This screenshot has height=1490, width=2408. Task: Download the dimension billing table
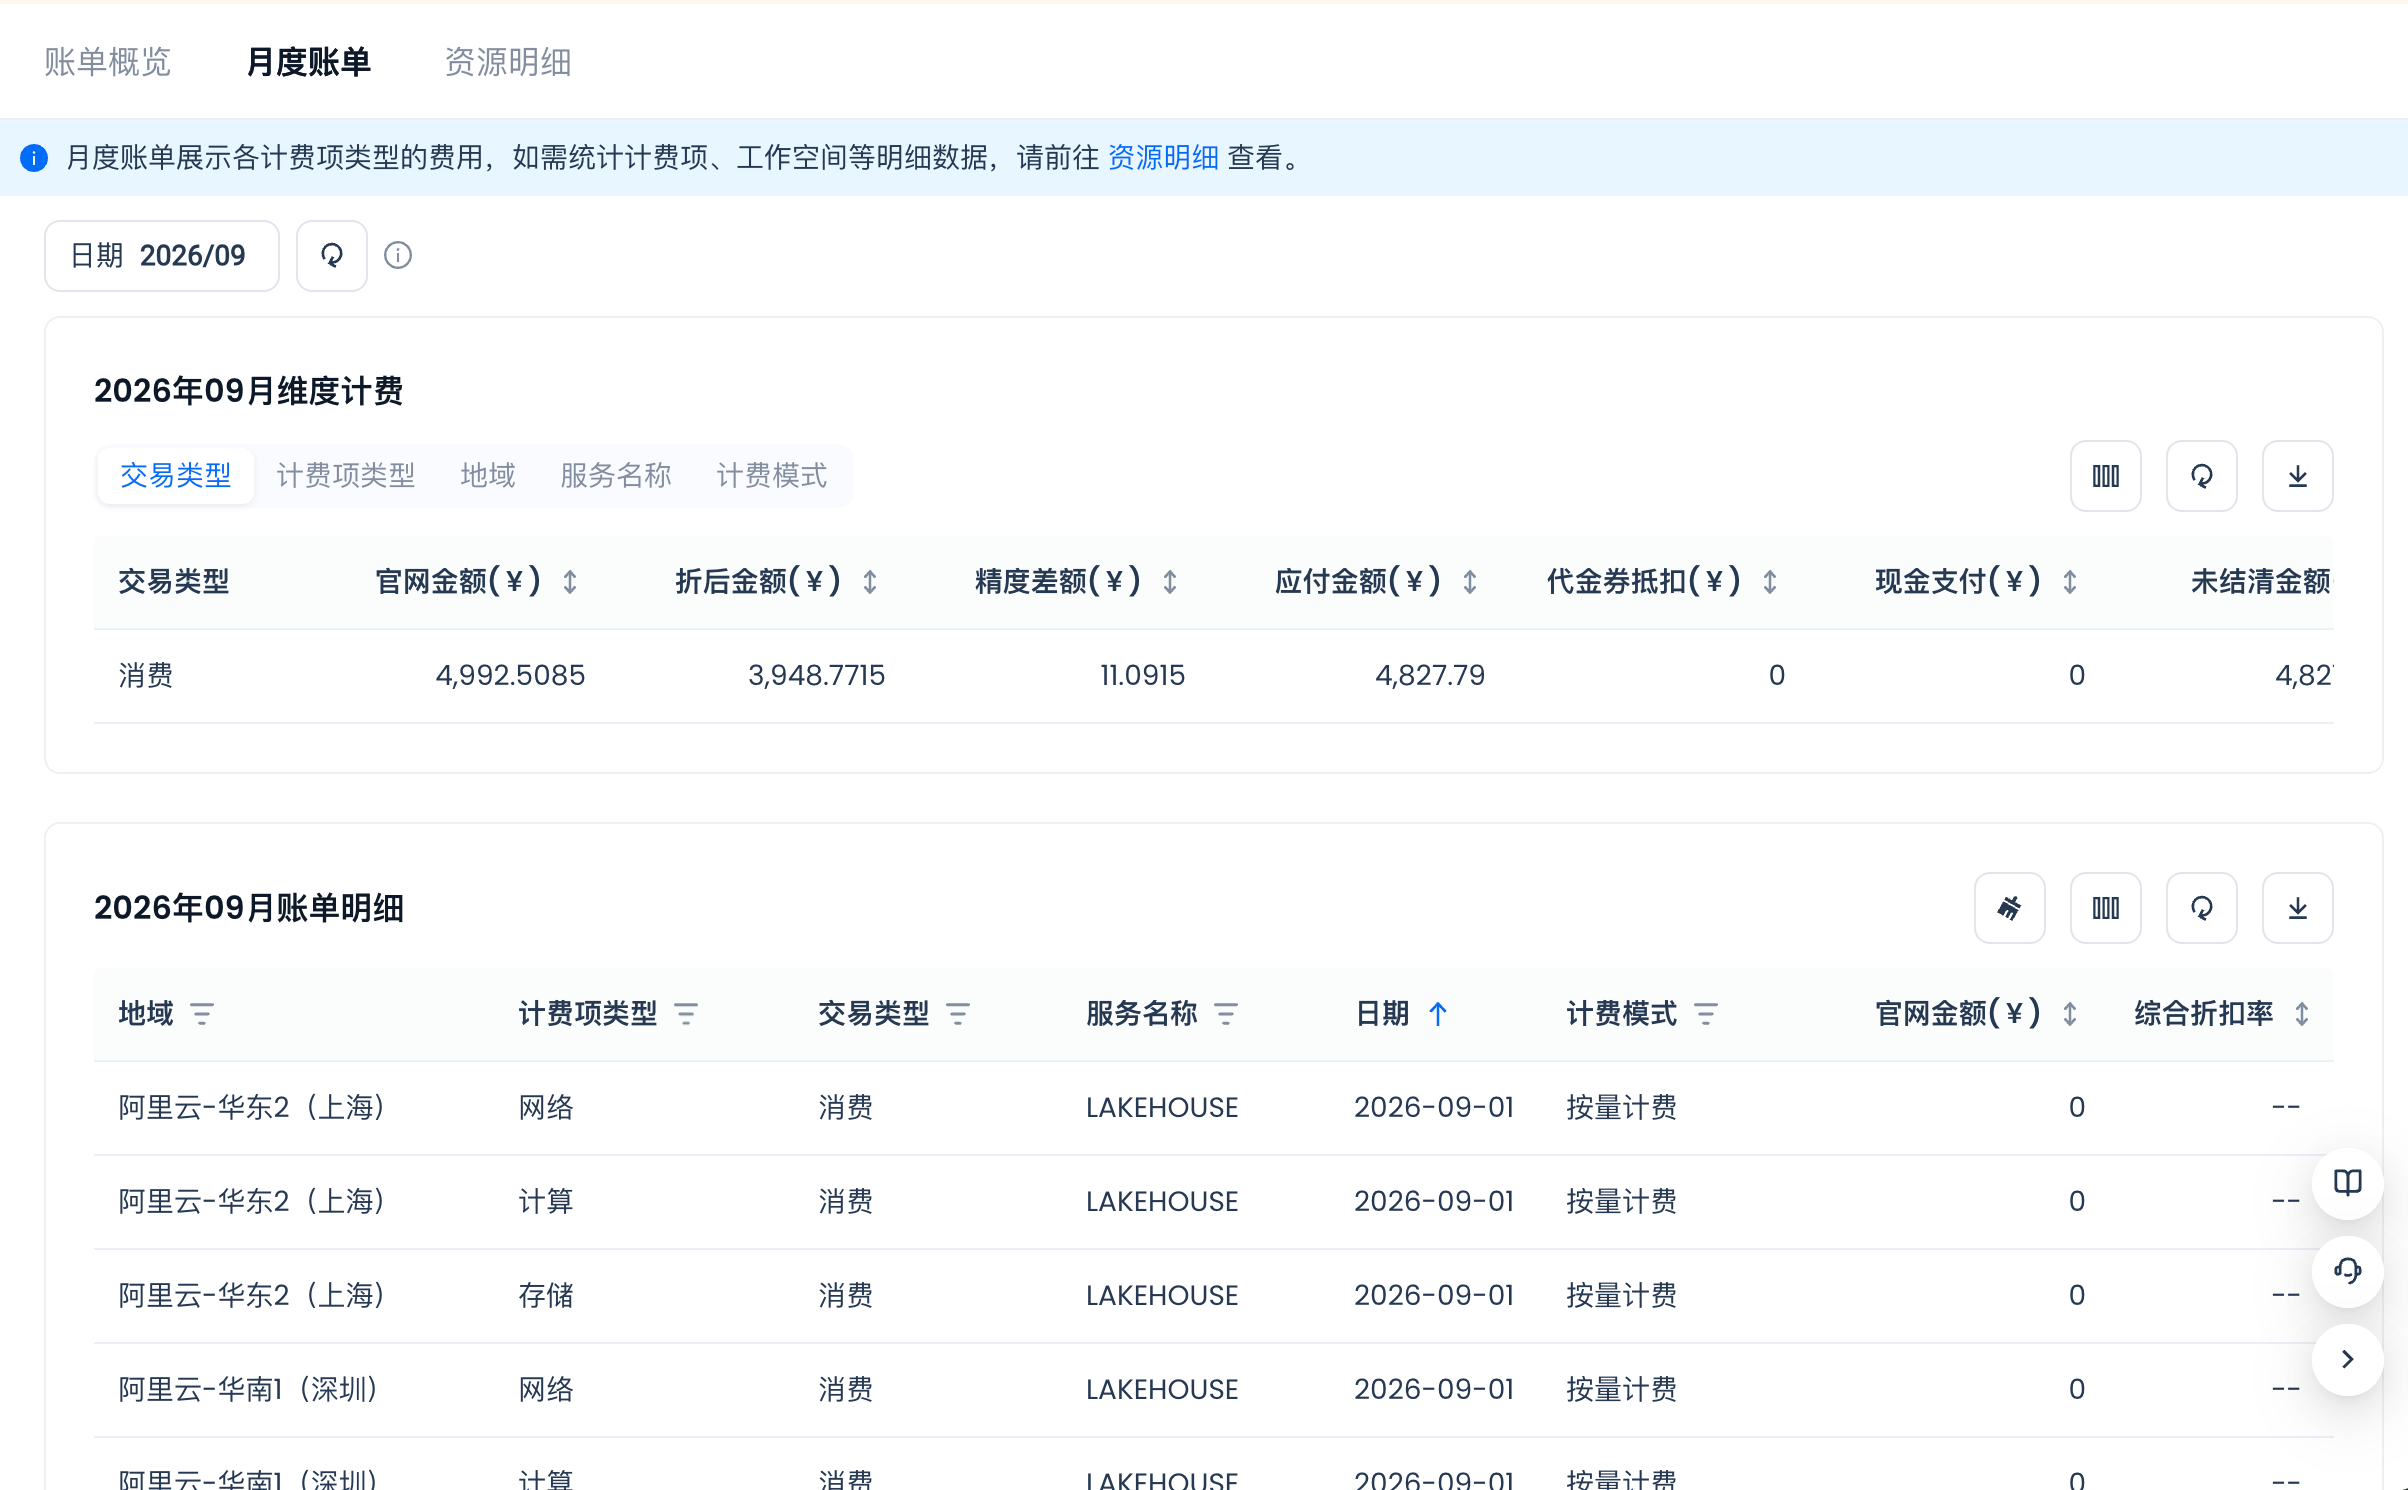[2298, 476]
